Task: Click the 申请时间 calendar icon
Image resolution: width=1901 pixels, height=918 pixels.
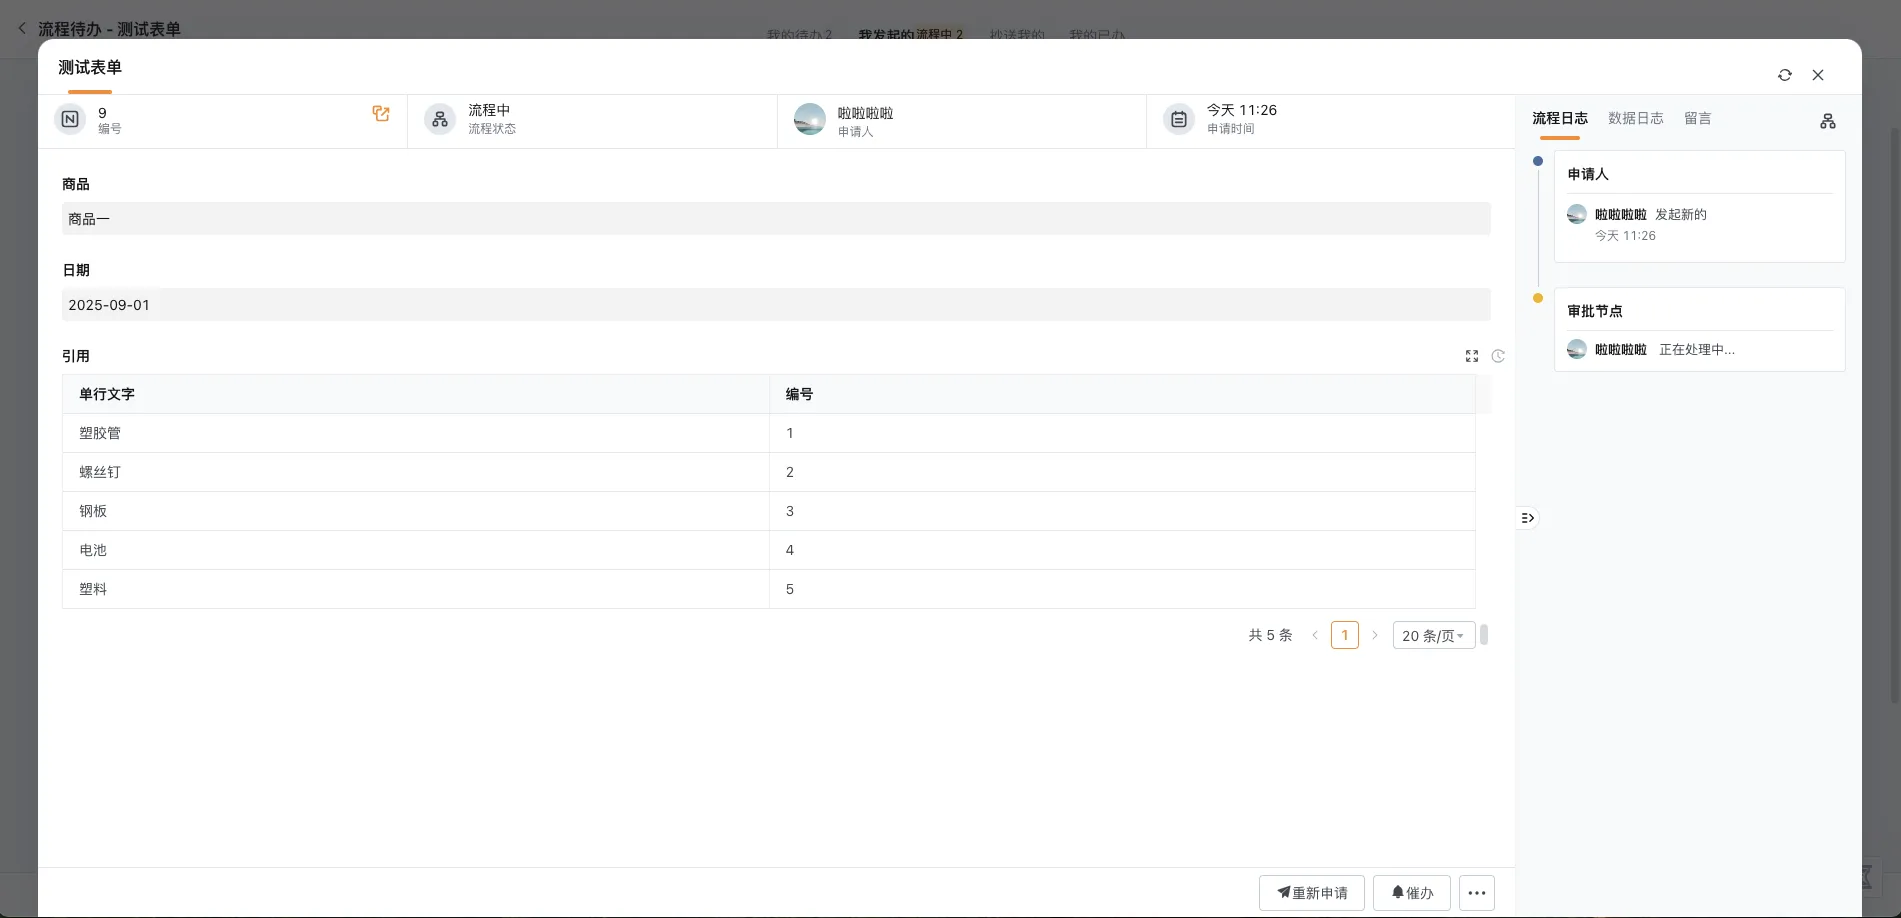Action: tap(1179, 119)
